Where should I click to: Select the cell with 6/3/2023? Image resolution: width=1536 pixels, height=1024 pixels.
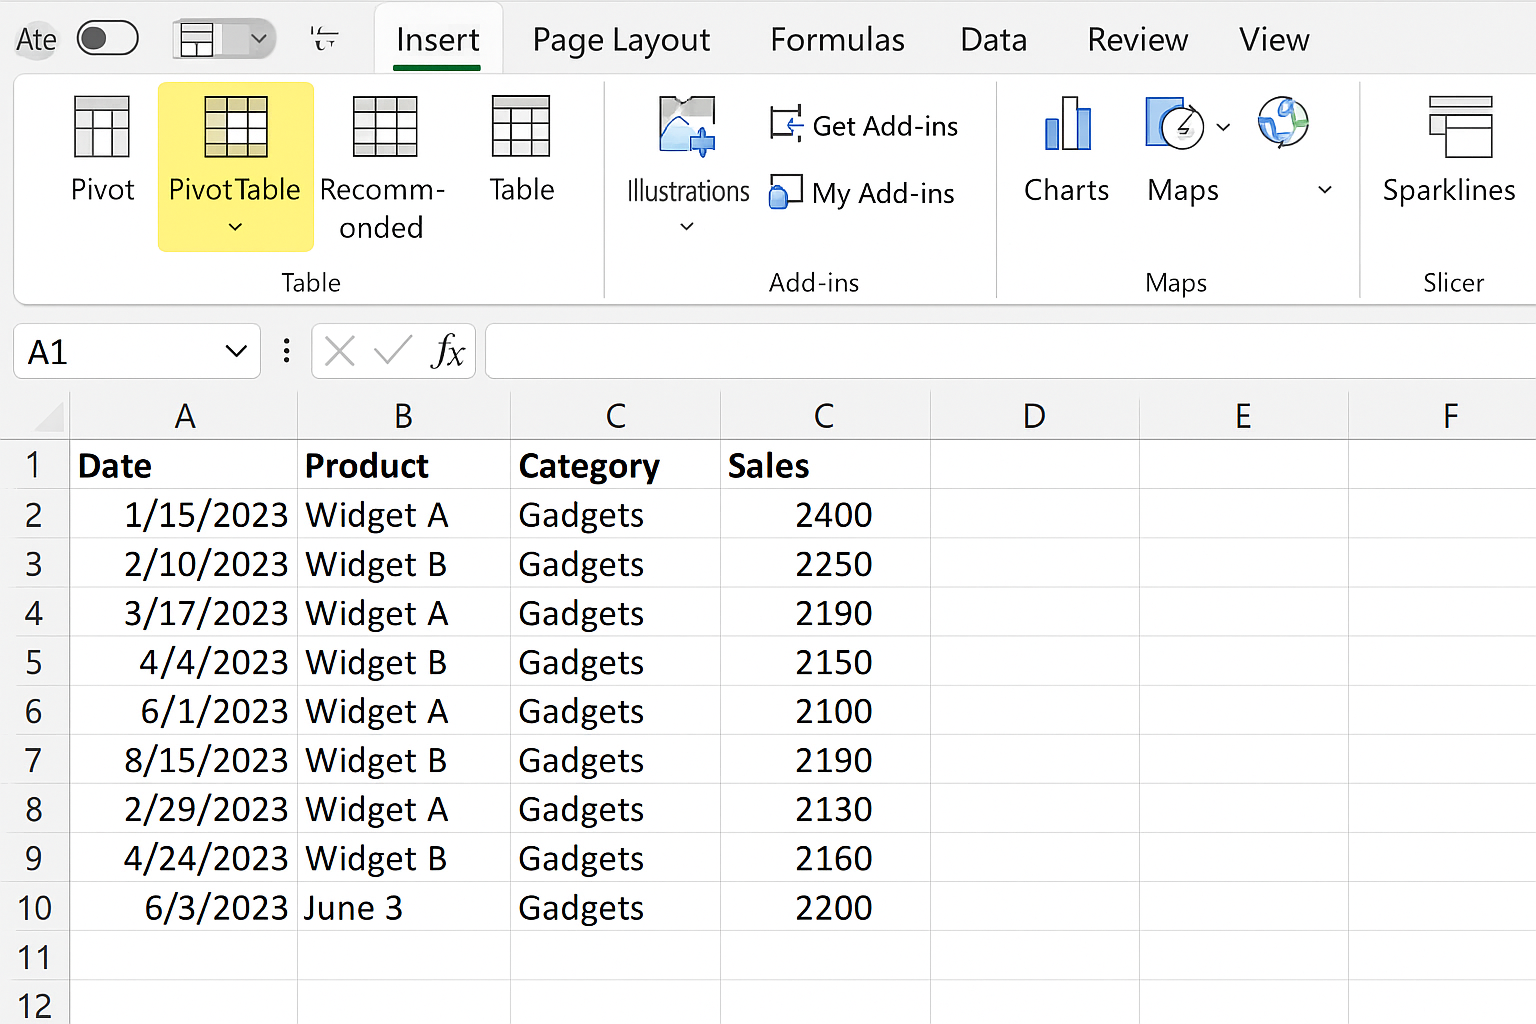tap(184, 908)
